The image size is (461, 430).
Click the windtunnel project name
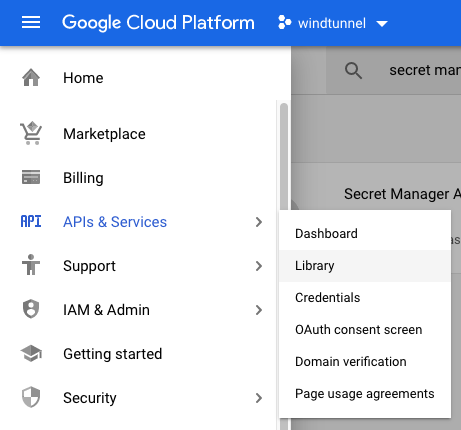pyautogui.click(x=332, y=23)
